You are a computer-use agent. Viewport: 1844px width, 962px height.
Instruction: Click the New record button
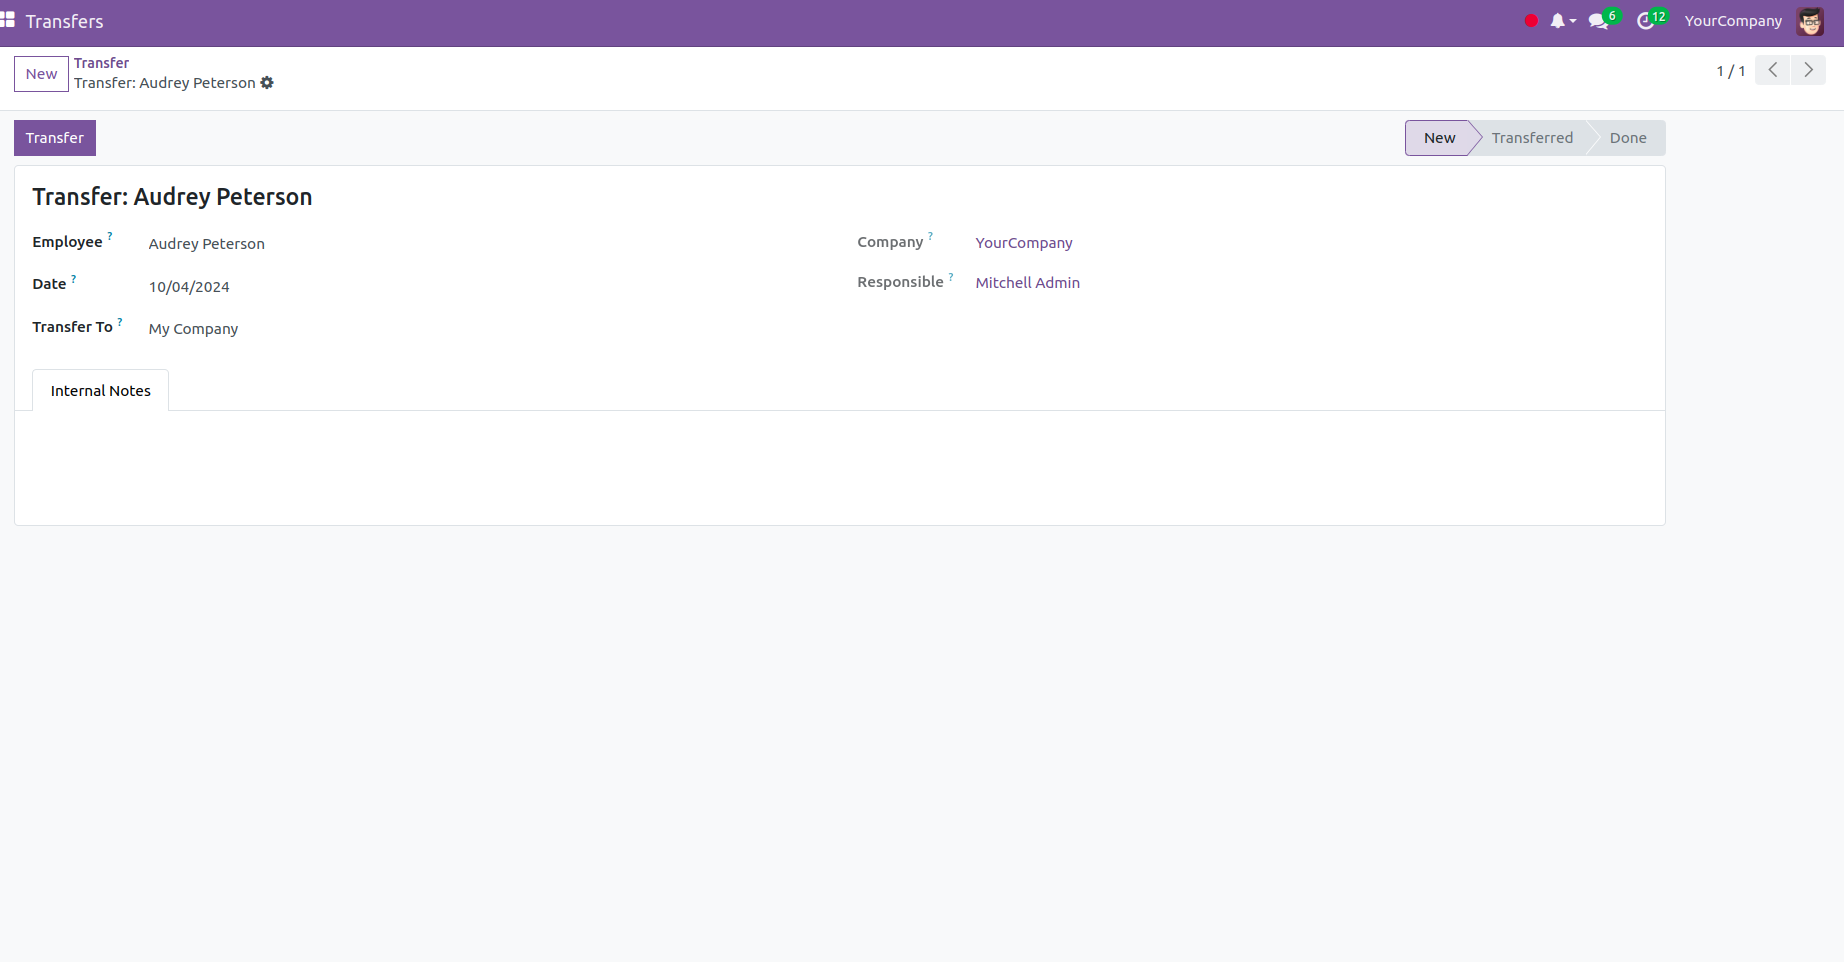click(x=41, y=74)
